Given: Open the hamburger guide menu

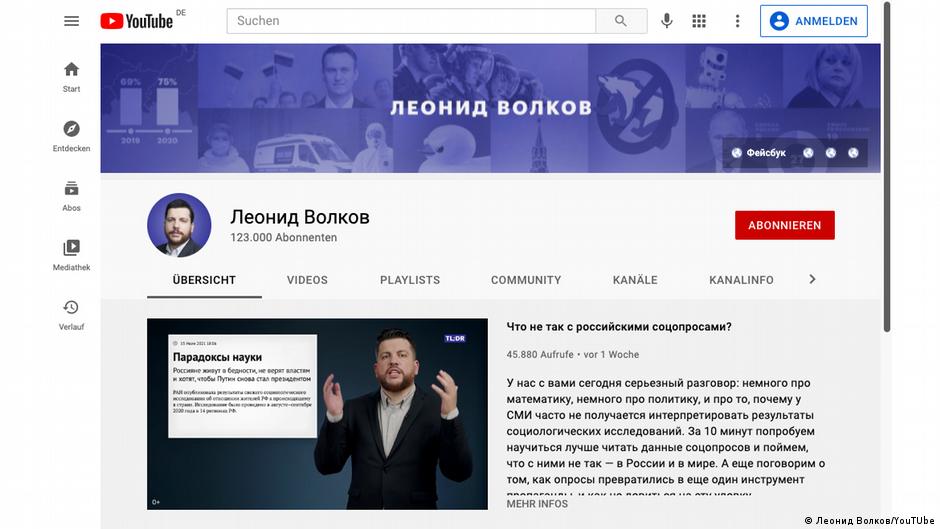Looking at the screenshot, I should (x=71, y=21).
